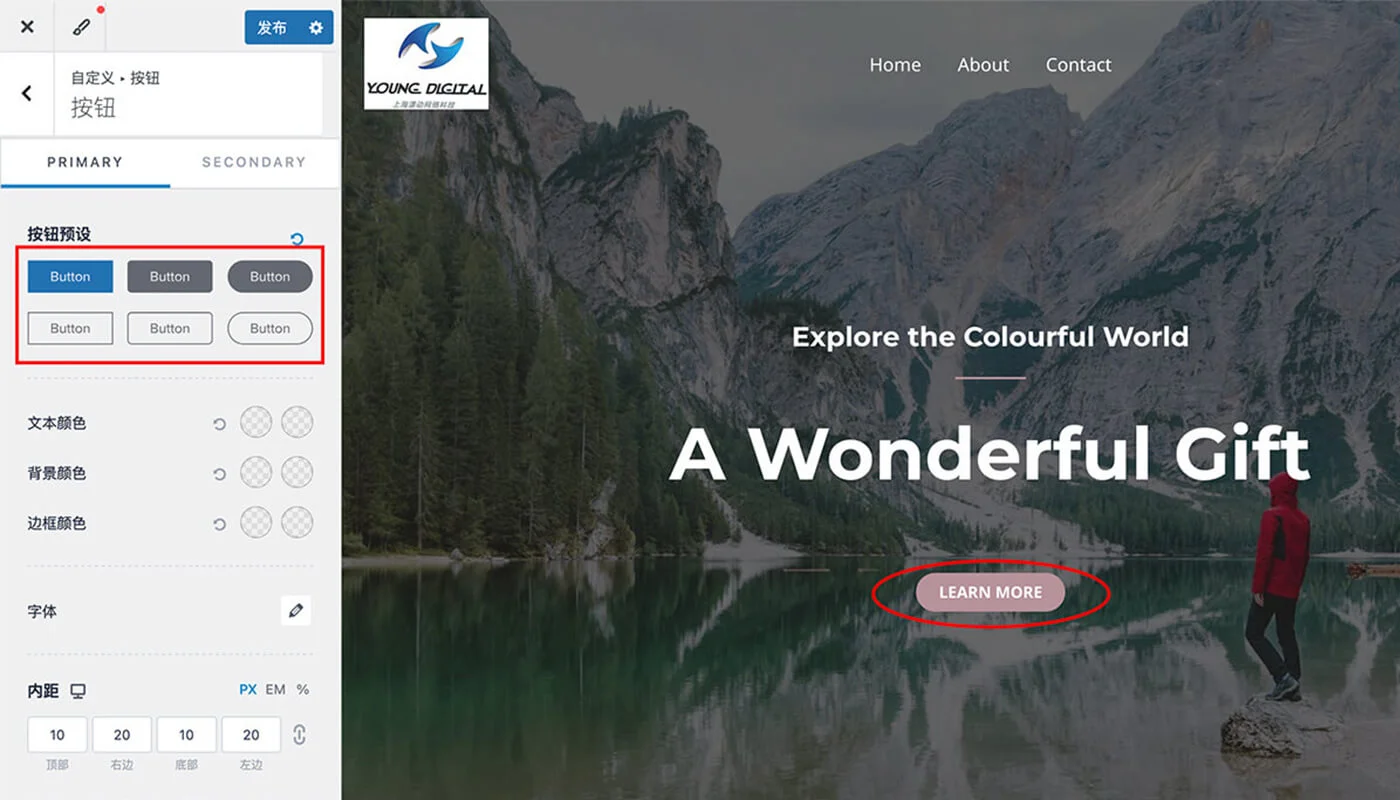Toggle the linked padding values icon

pyautogui.click(x=299, y=735)
